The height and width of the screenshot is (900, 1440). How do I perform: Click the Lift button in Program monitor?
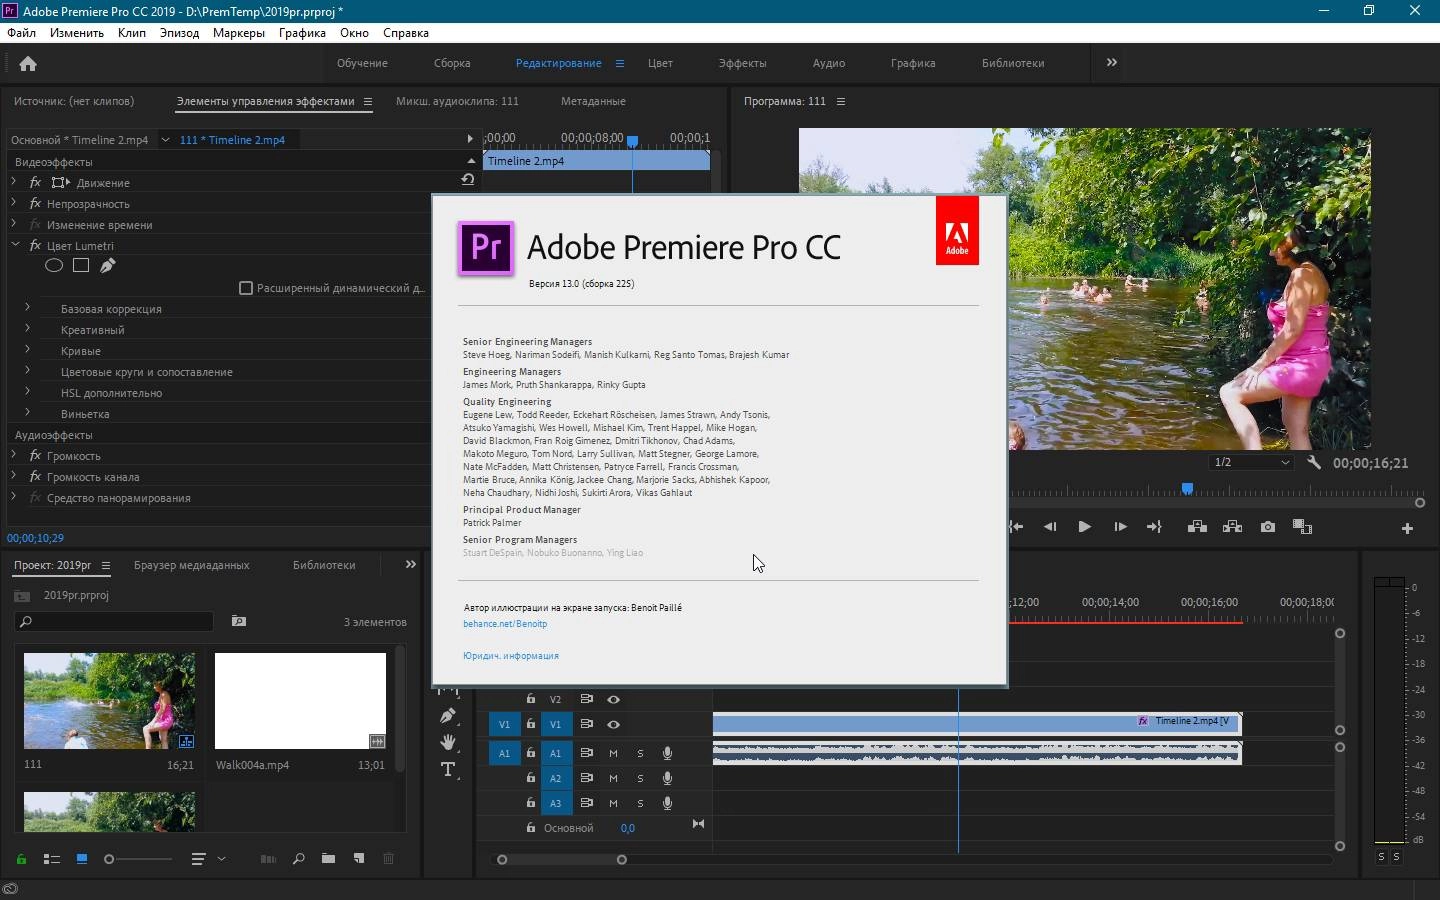point(1197,527)
